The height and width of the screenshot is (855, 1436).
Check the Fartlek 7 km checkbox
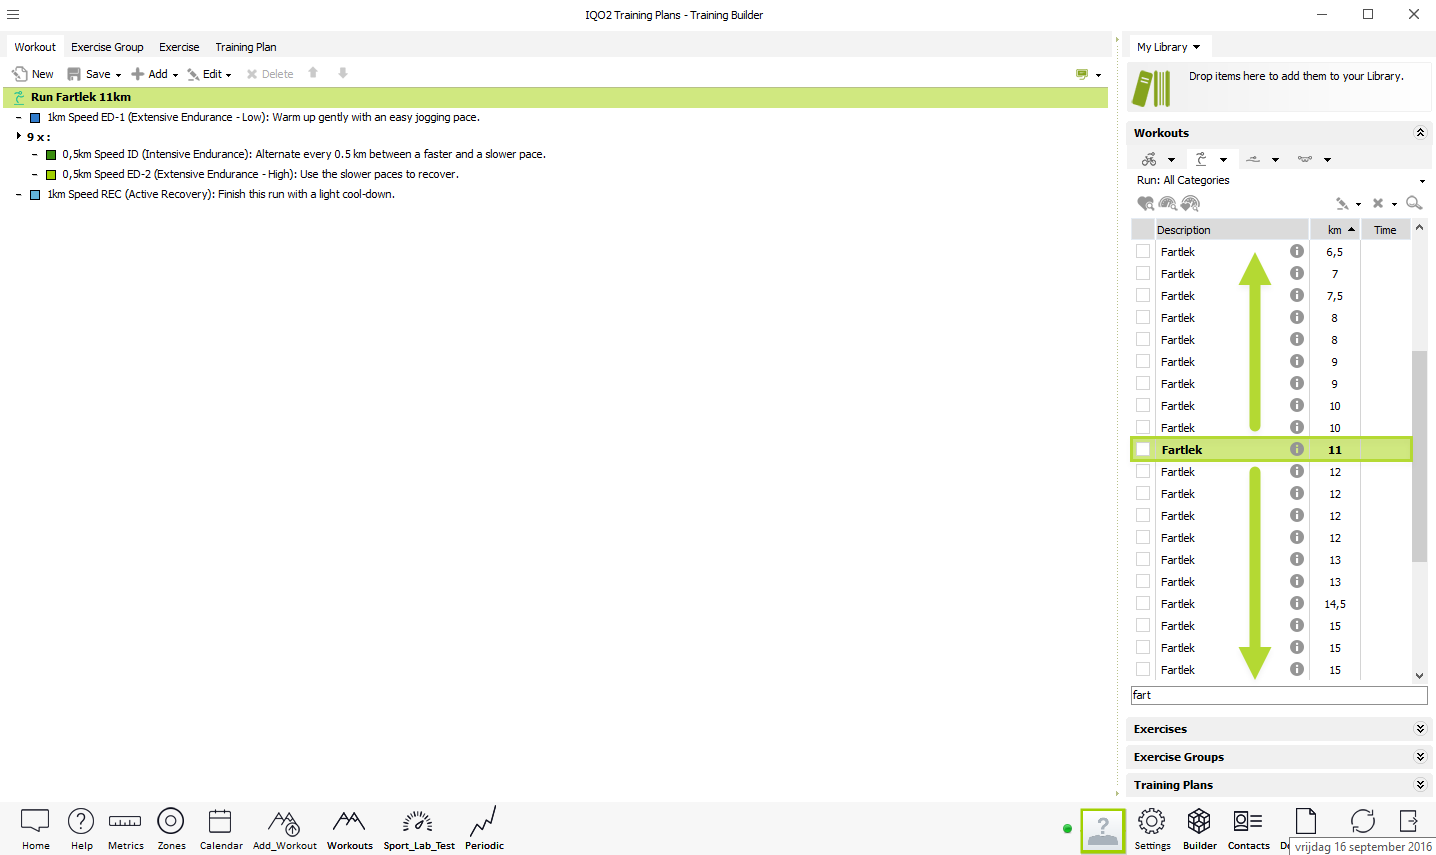coord(1143,273)
